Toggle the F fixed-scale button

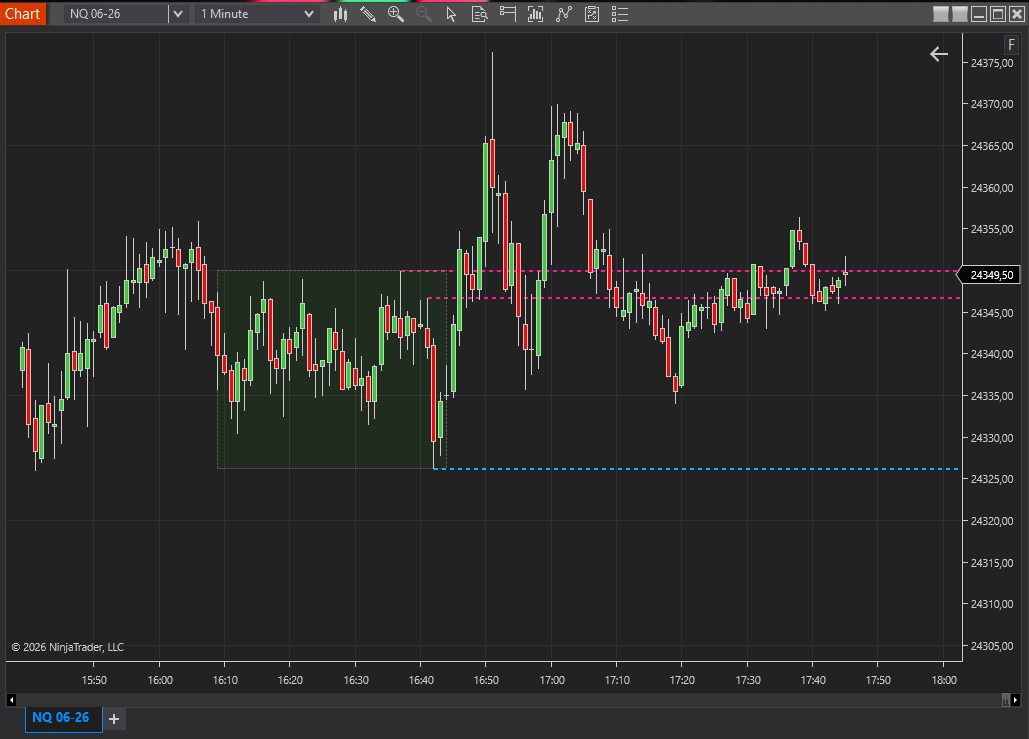pos(1011,45)
